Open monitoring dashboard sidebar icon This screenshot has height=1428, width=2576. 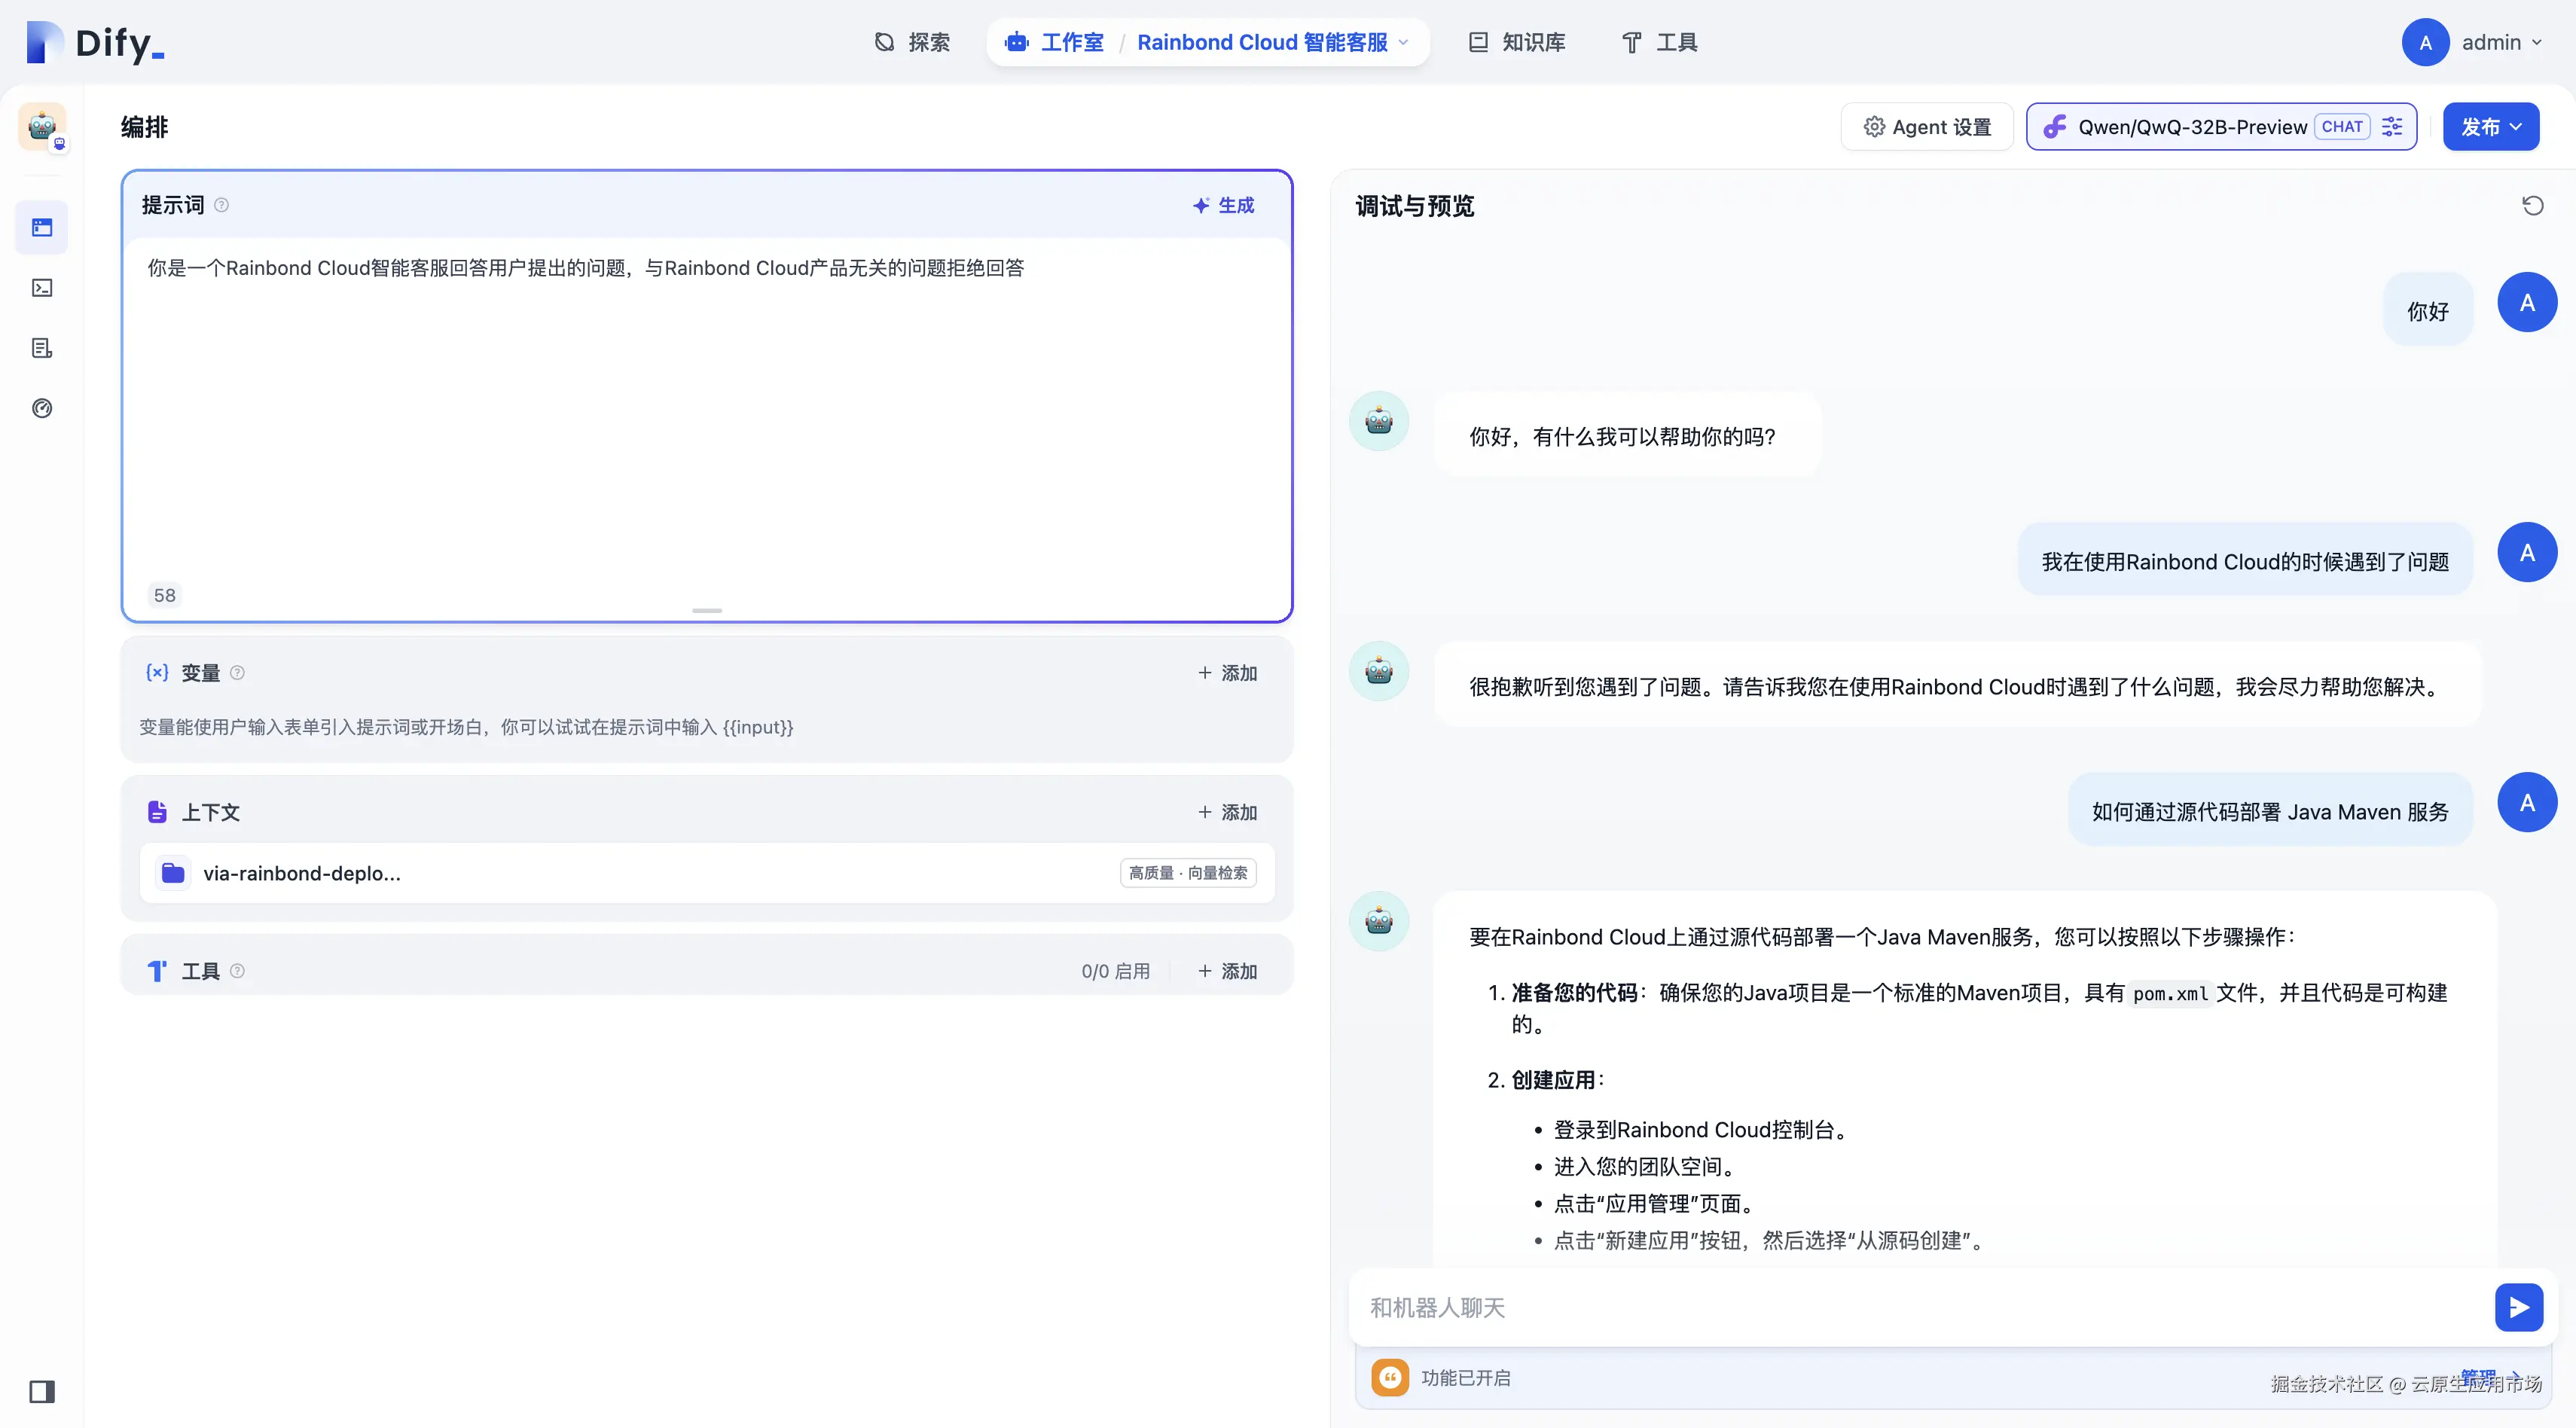pyautogui.click(x=42, y=408)
